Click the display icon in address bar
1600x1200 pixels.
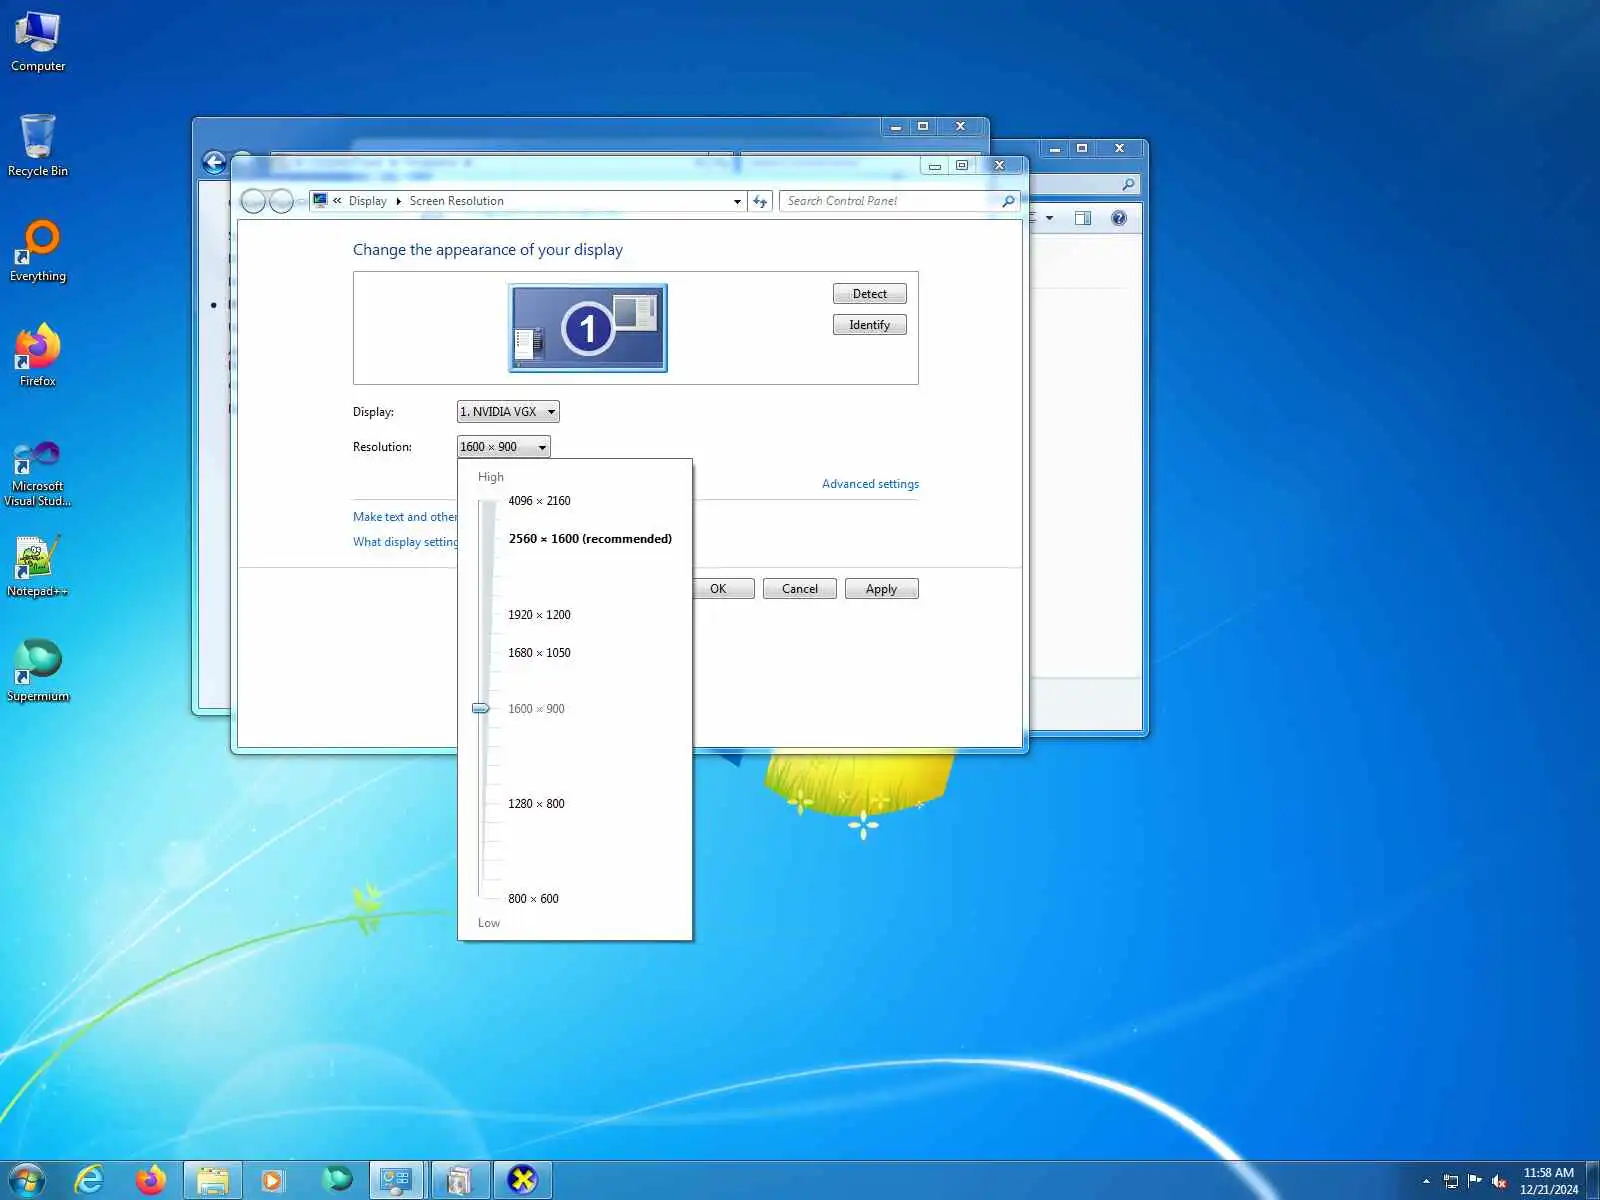321,201
